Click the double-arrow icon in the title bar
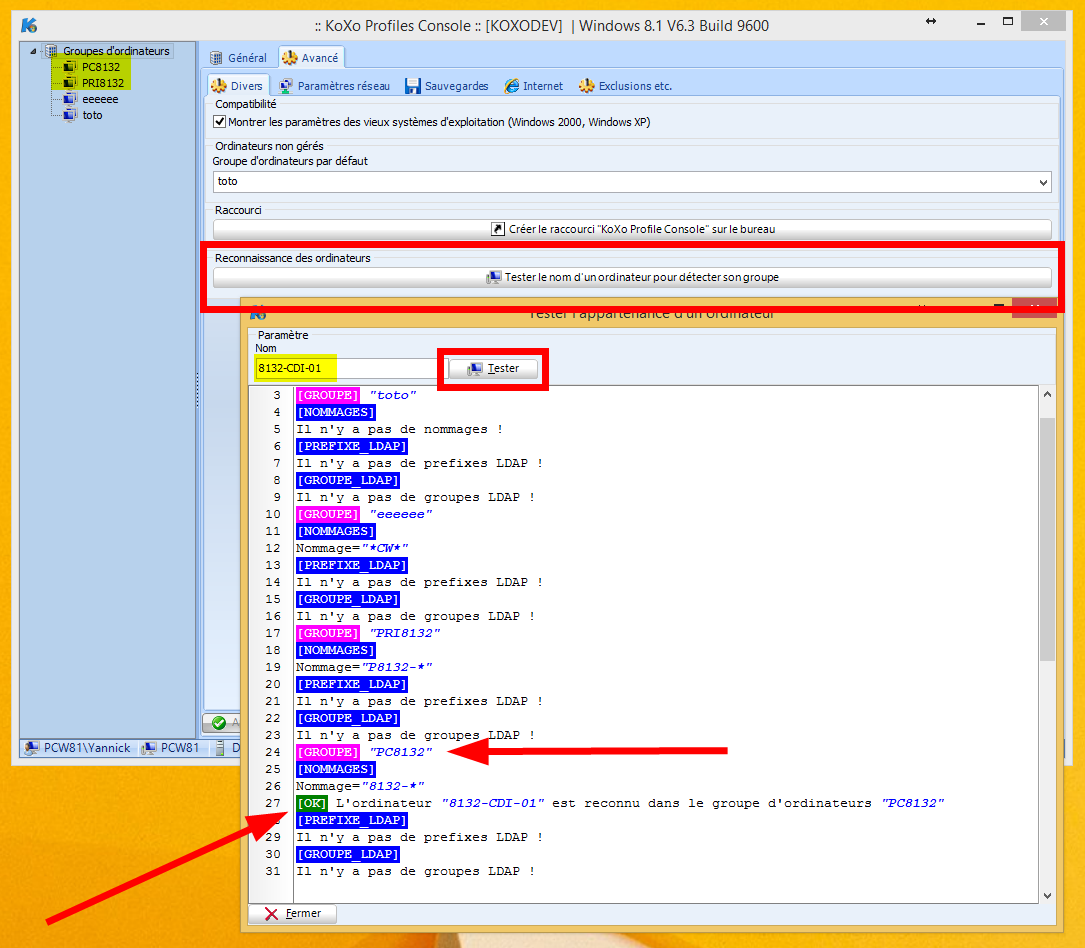The width and height of the screenshot is (1085, 948). (931, 21)
